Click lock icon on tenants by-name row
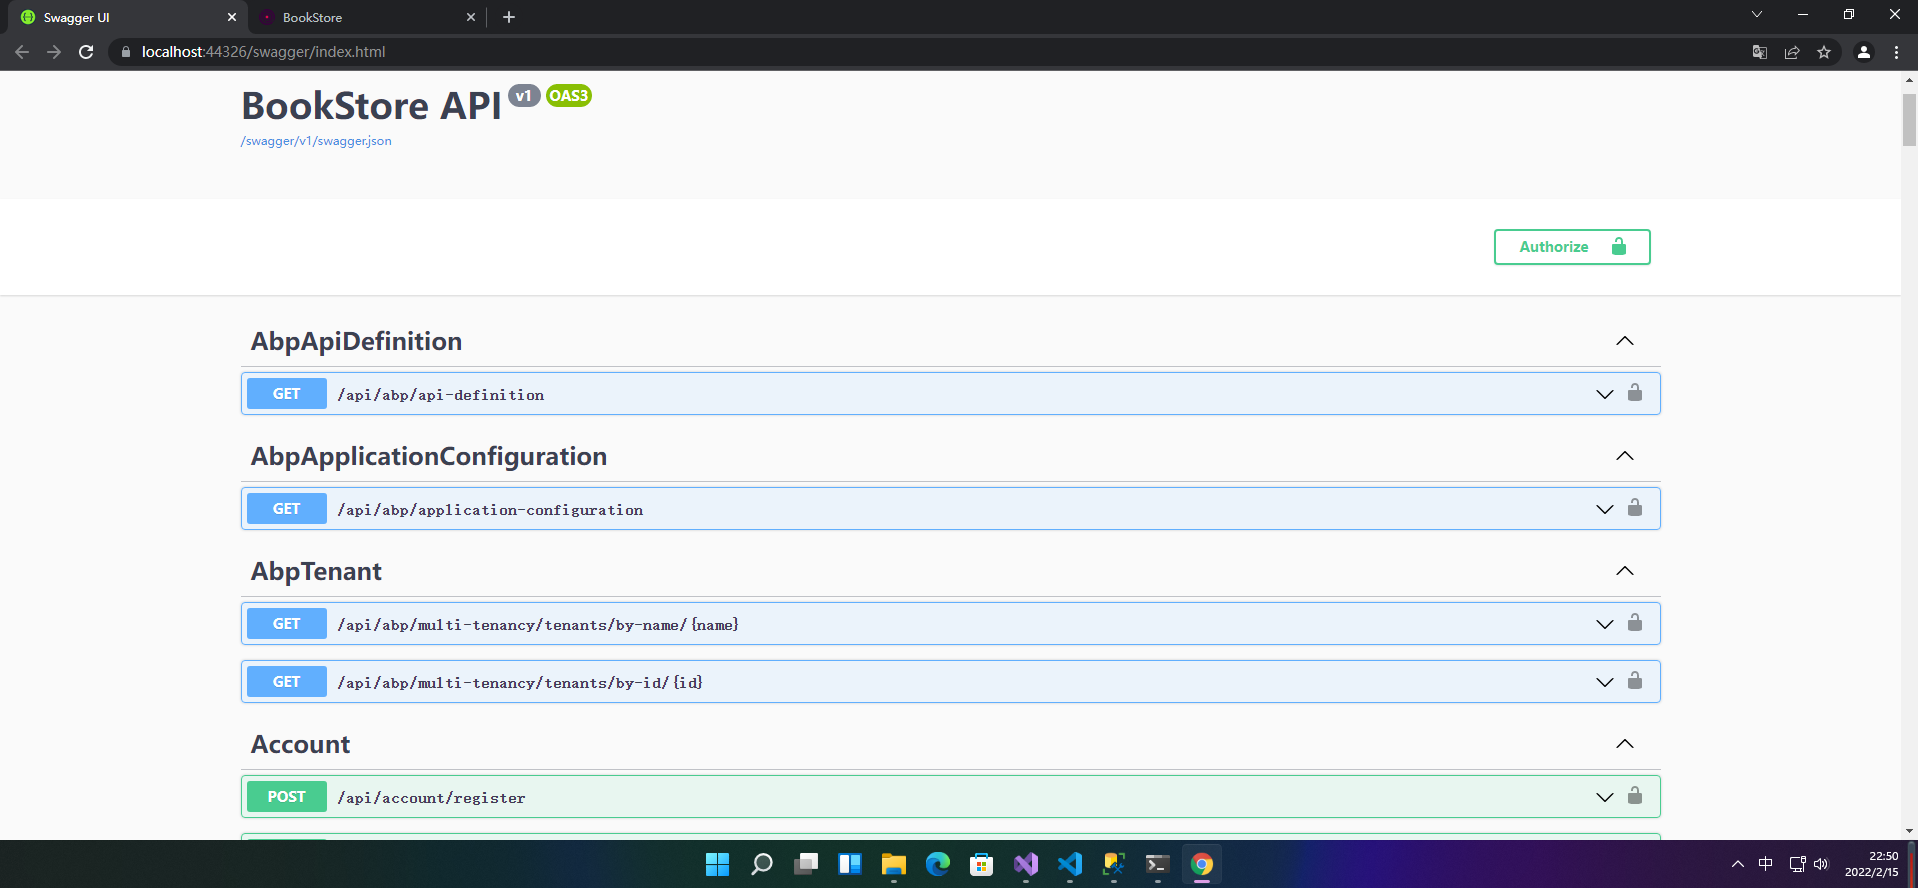Image resolution: width=1918 pixels, height=888 pixels. [1635, 622]
